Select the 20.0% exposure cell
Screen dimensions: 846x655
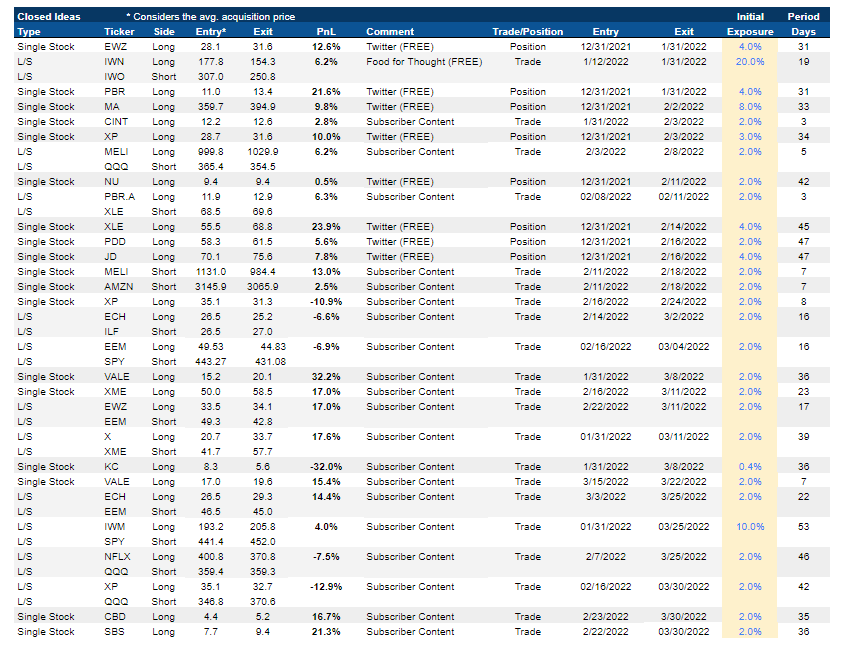point(750,62)
